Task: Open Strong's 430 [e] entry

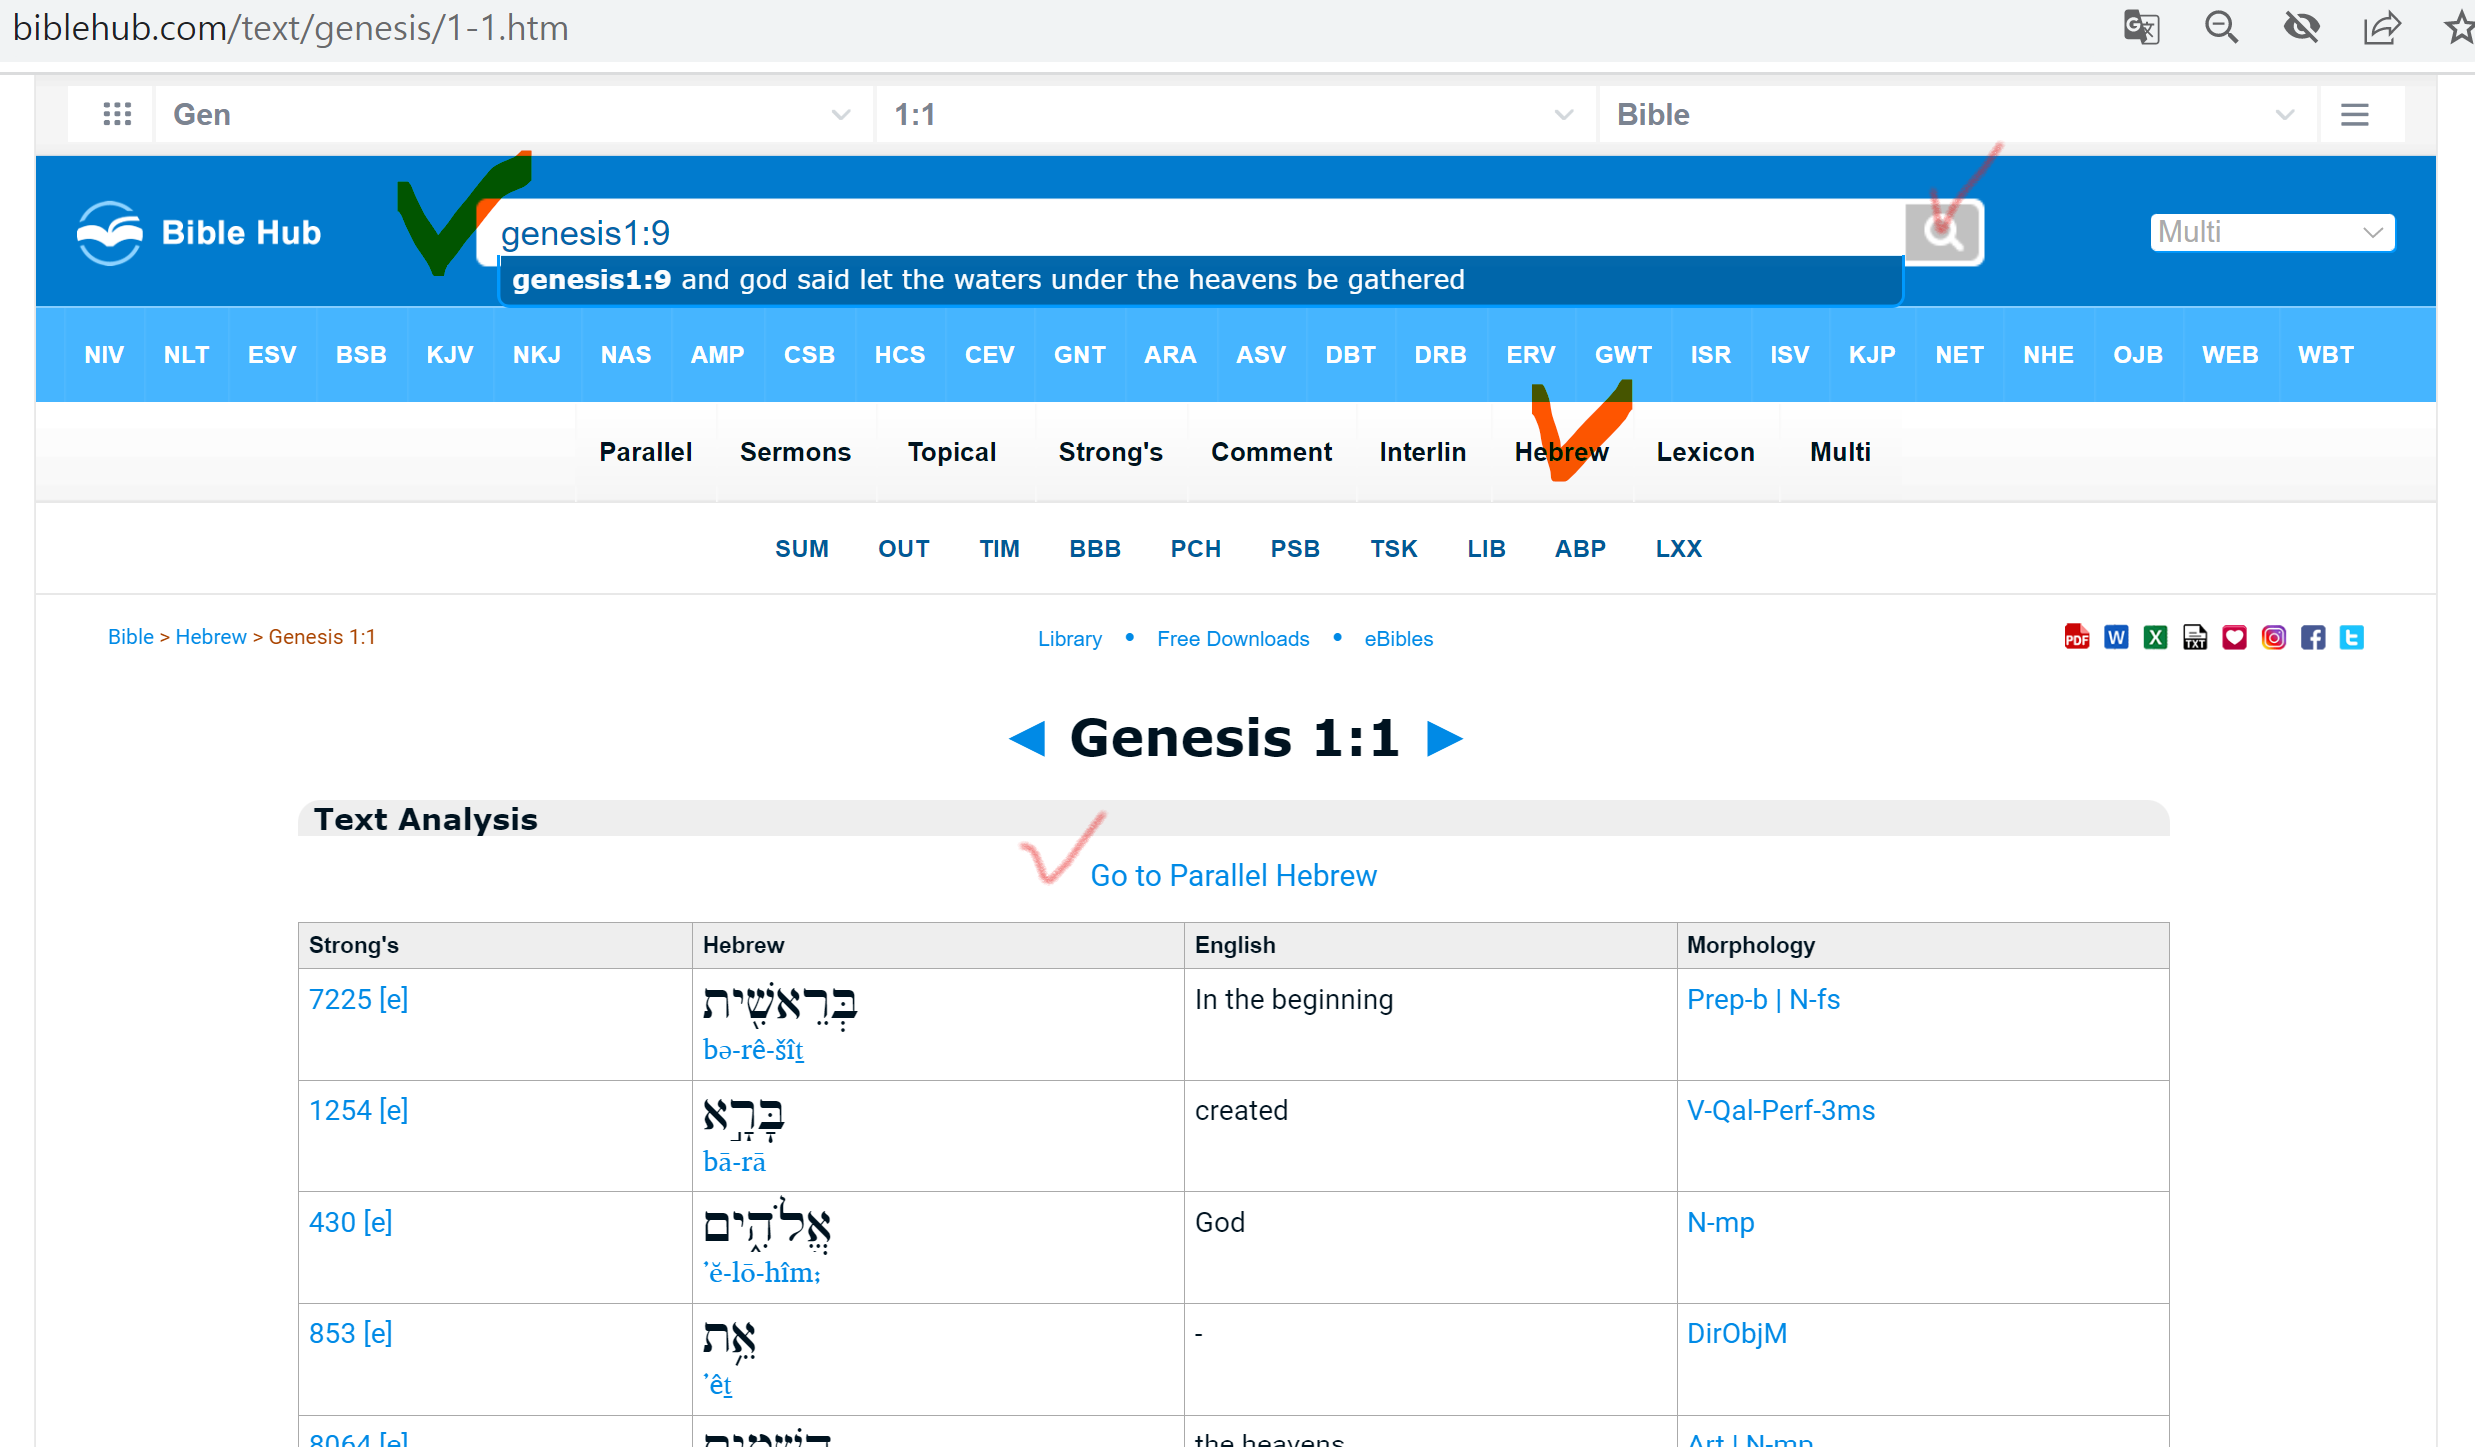Action: point(350,1223)
